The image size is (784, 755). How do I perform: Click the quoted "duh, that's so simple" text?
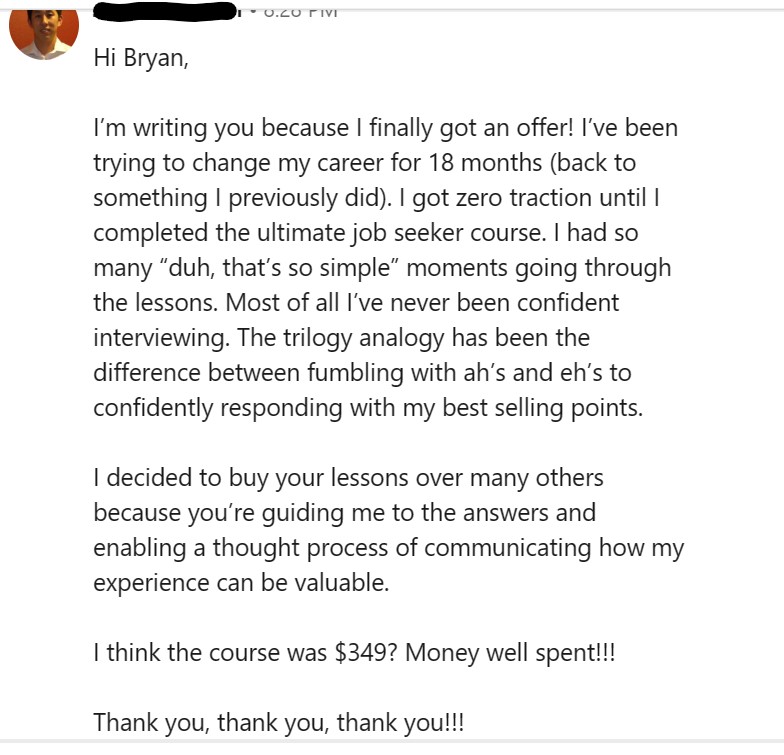click(277, 268)
